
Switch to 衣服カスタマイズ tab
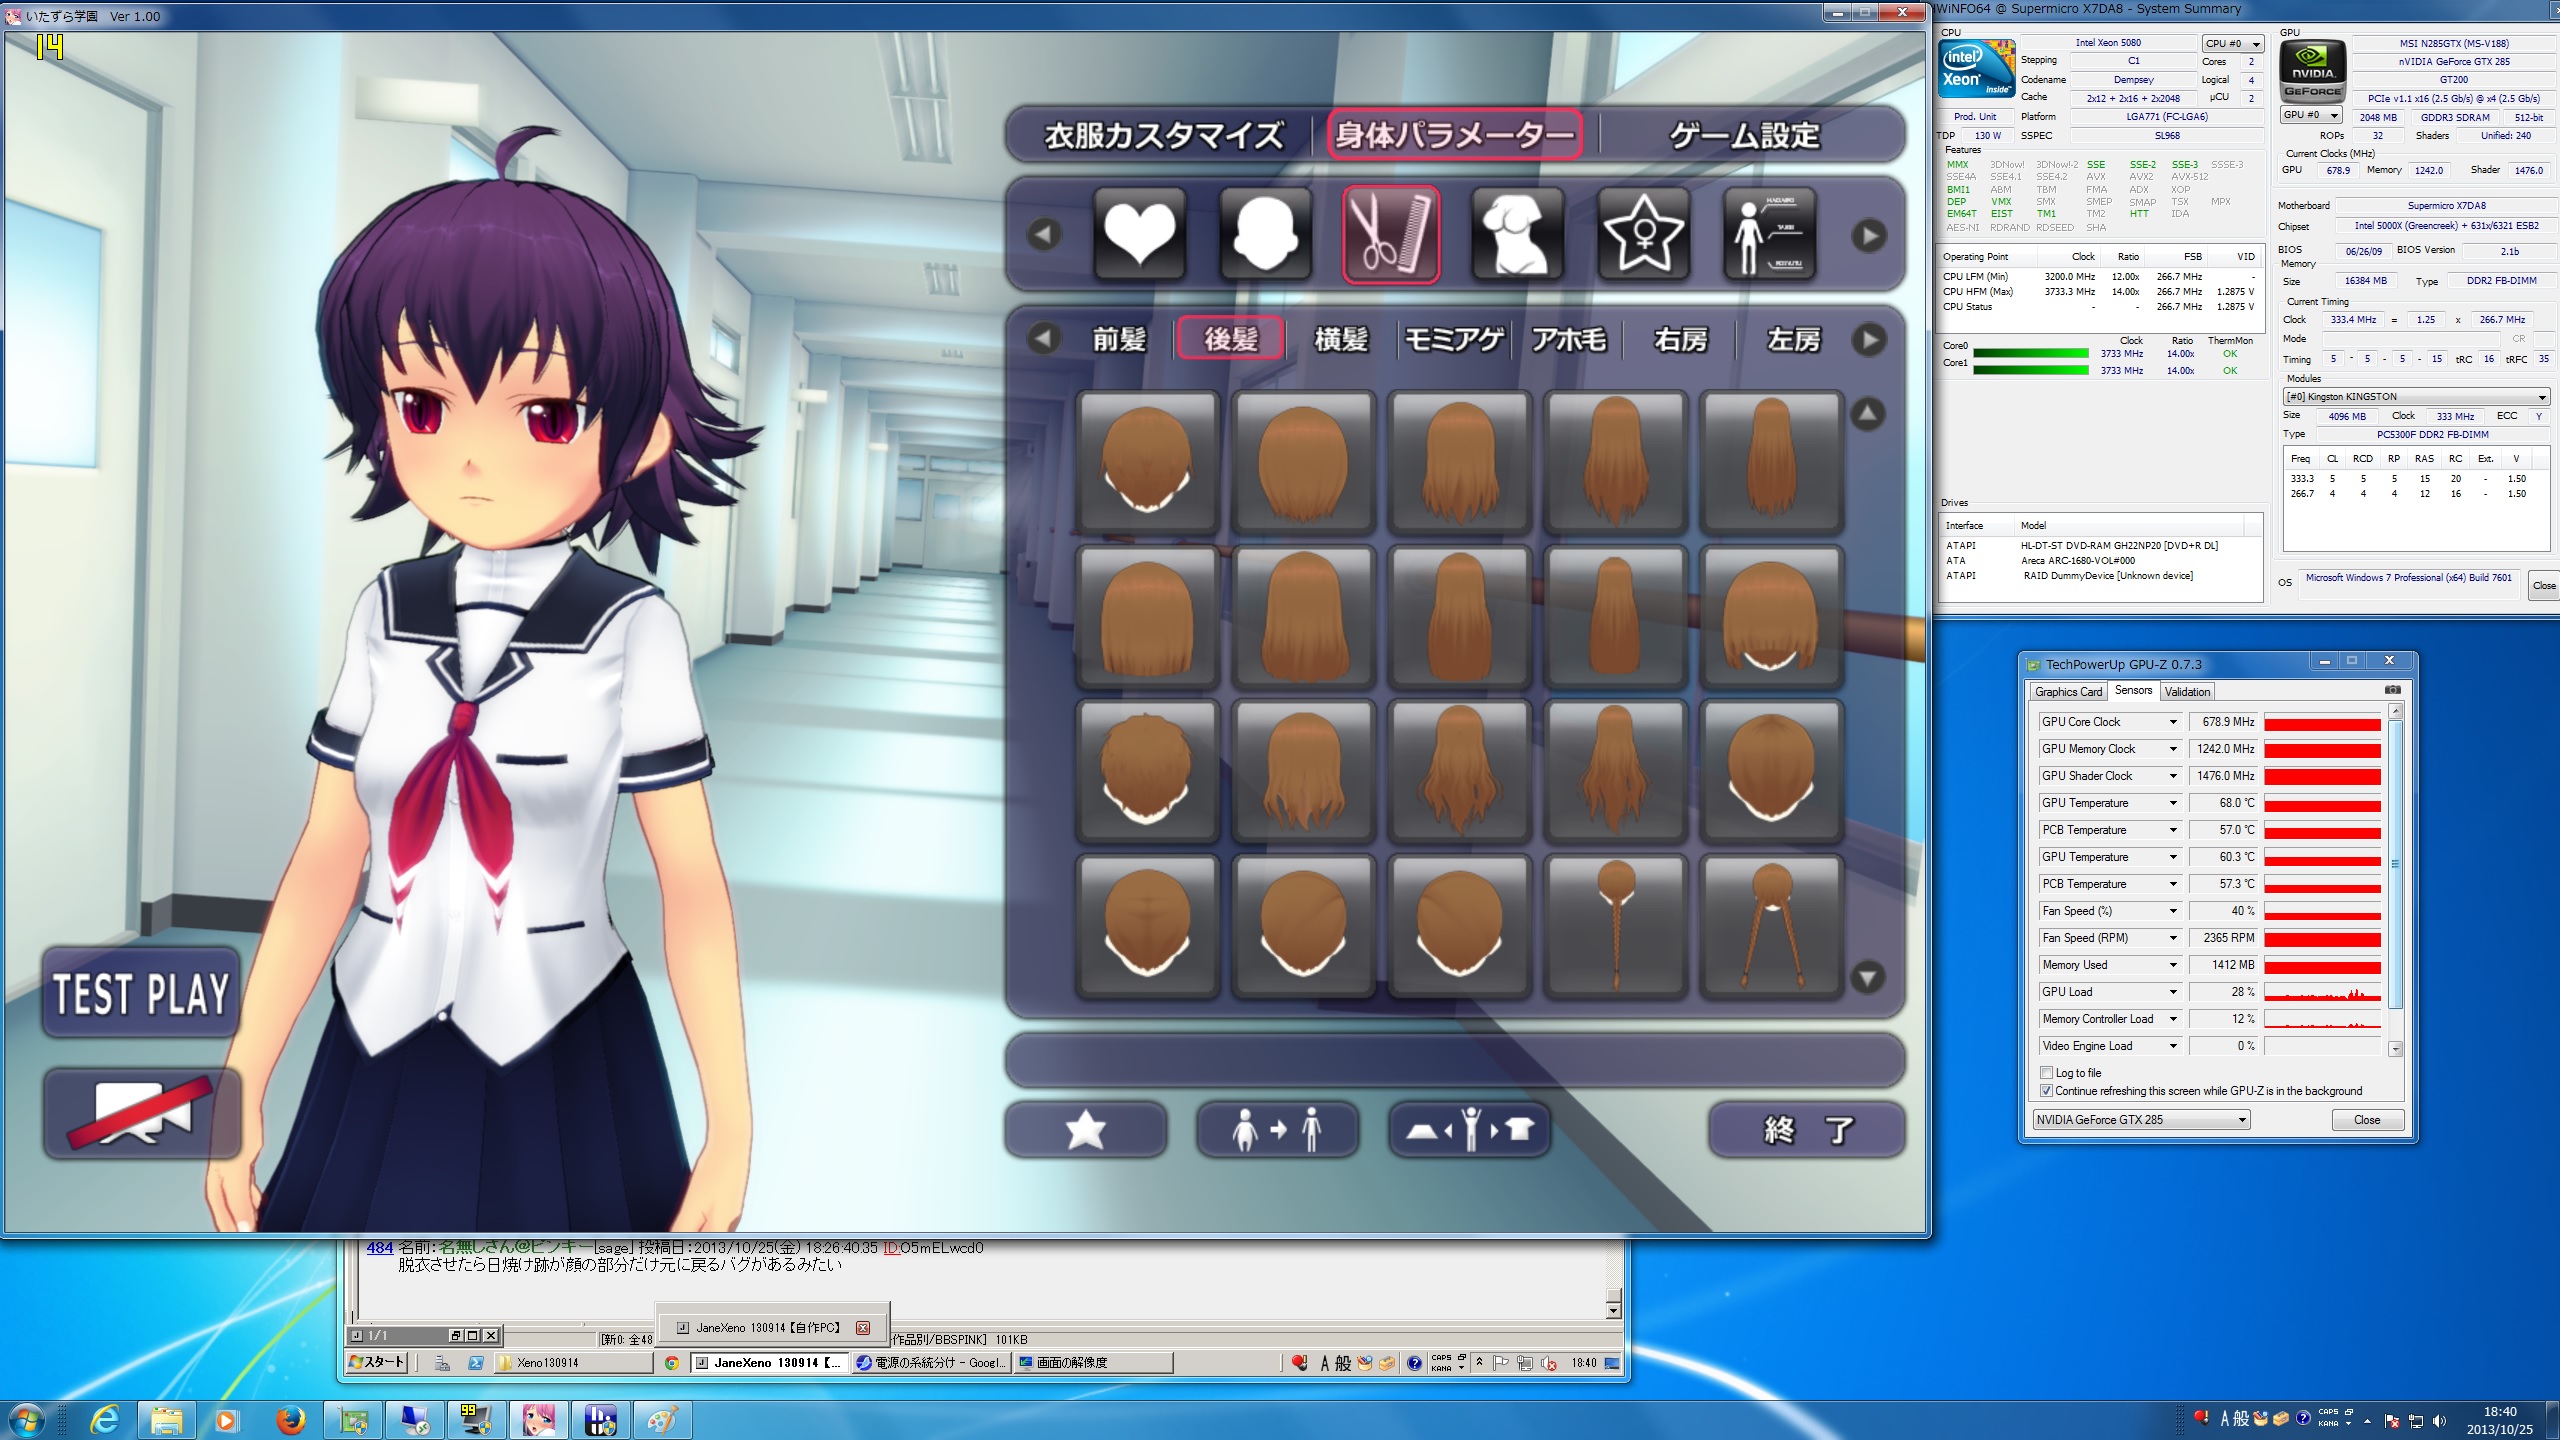(x=1163, y=136)
